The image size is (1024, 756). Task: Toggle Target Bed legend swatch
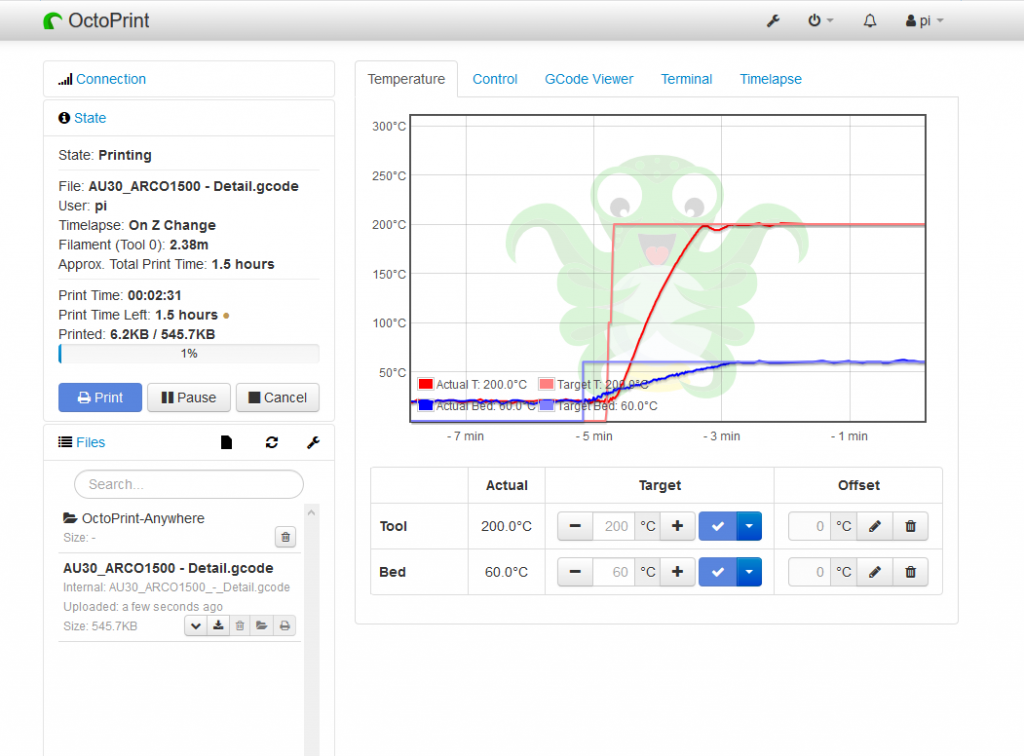click(x=547, y=405)
